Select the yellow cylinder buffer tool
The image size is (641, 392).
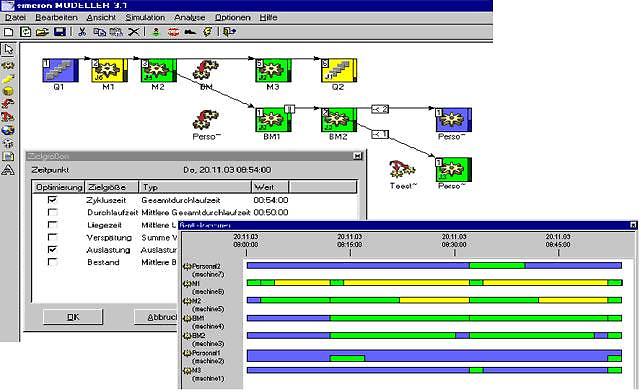pyautogui.click(x=8, y=91)
